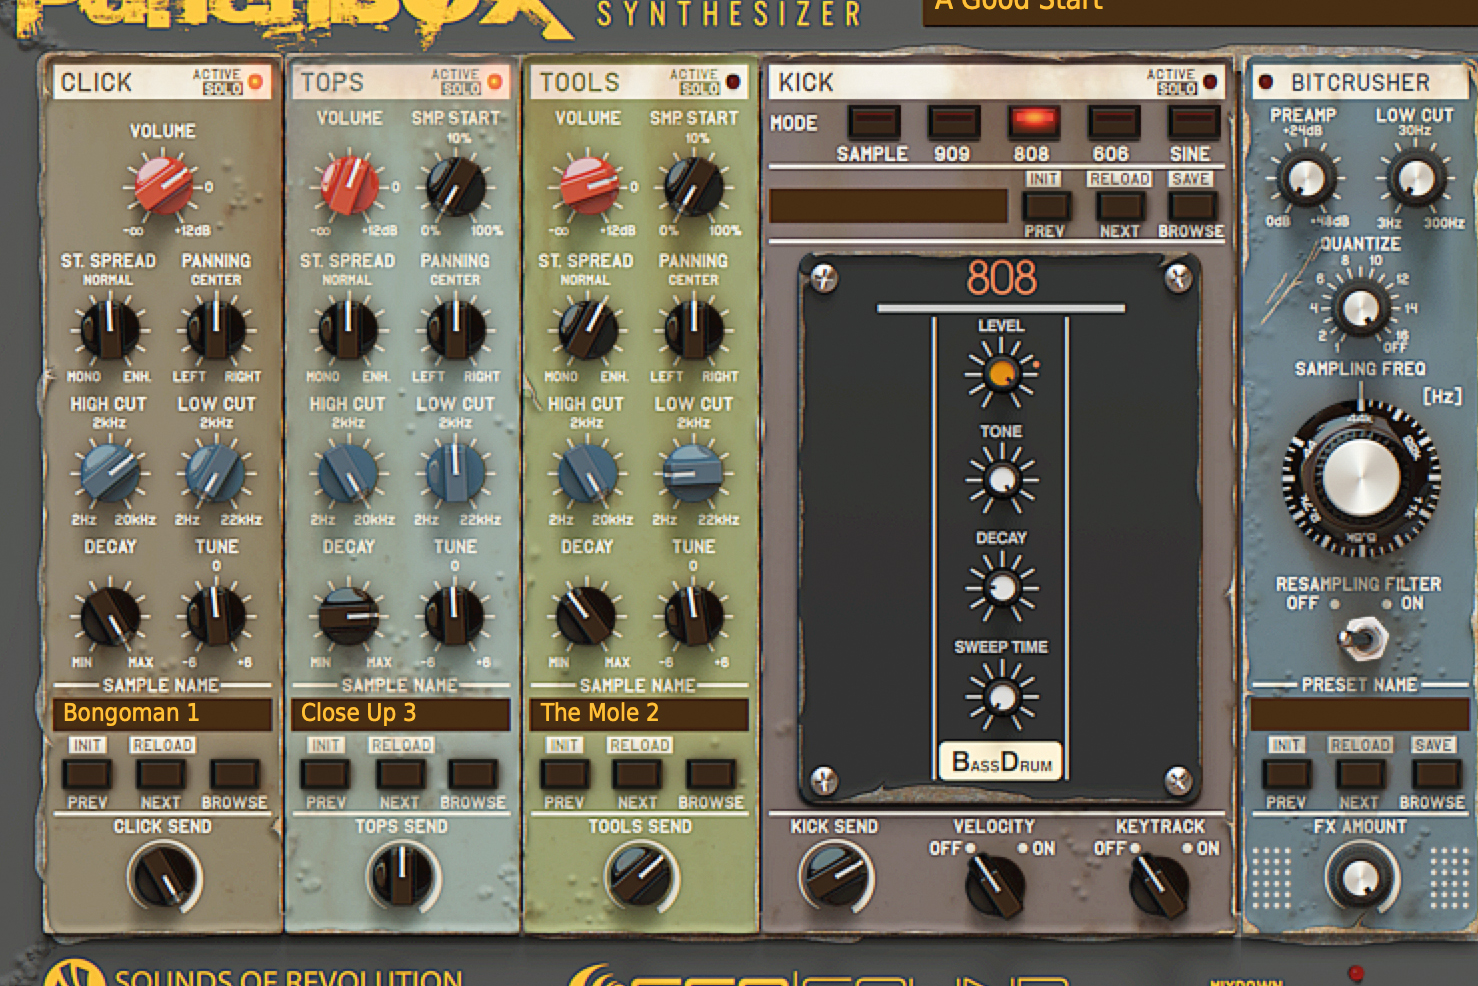Screen dimensions: 1478x986
Task: Click the CLICK SEND knob
Action: click(164, 876)
